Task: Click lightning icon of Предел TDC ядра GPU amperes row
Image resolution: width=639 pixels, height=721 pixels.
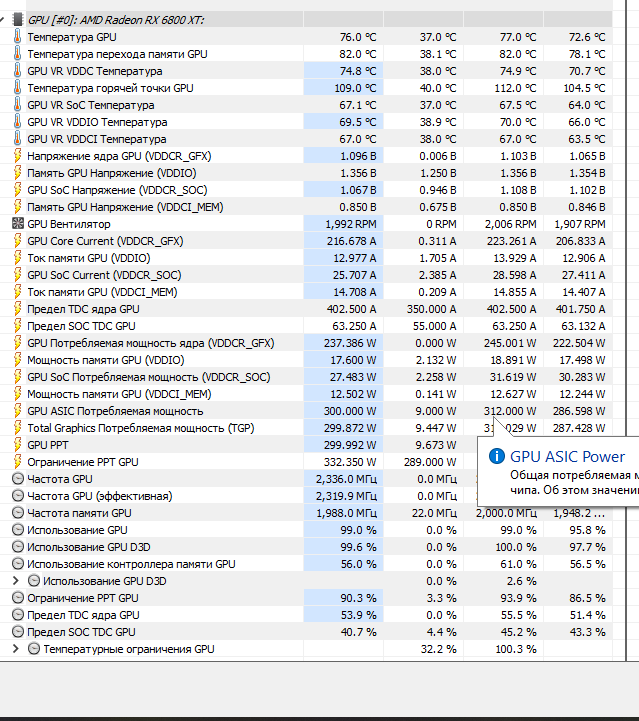Action: click(x=17, y=309)
